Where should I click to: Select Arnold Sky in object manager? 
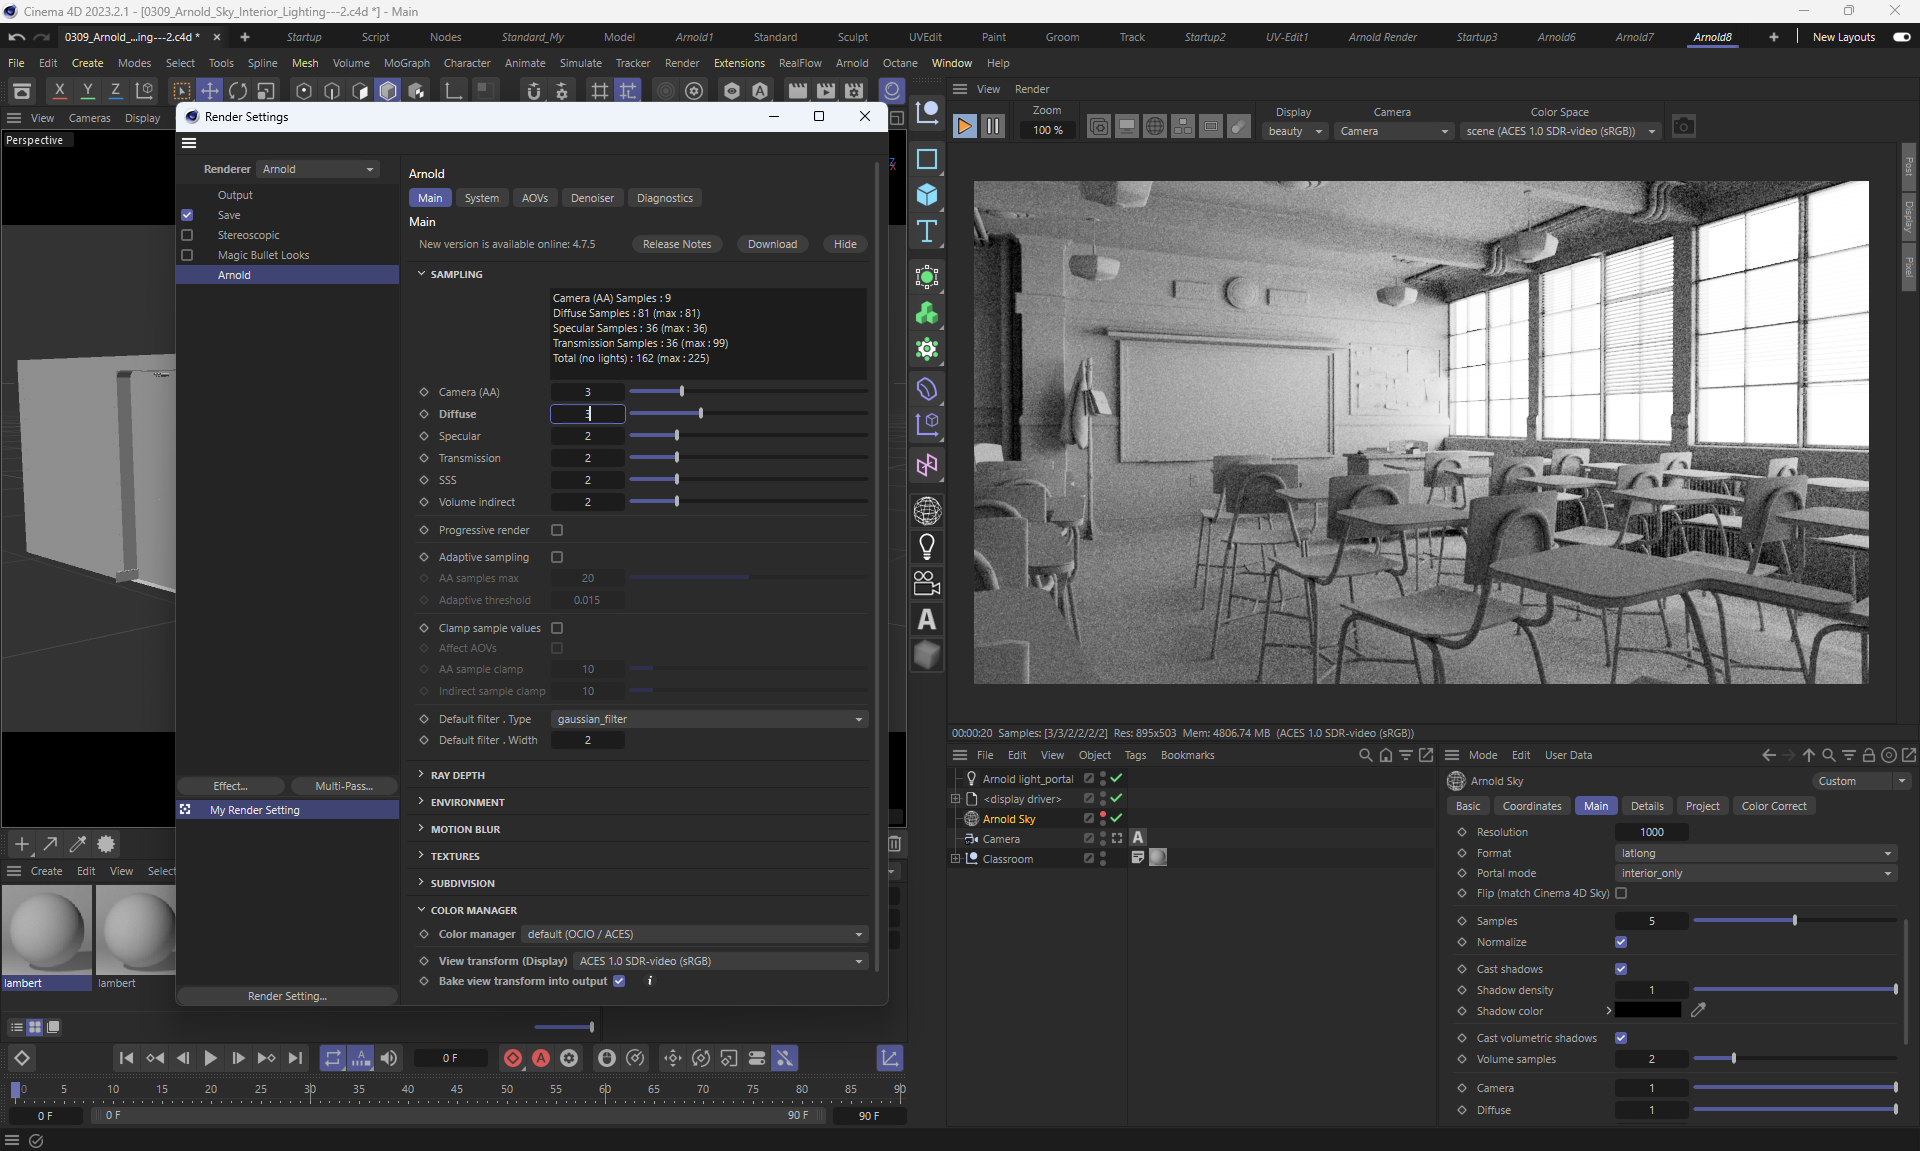pos(1008,819)
